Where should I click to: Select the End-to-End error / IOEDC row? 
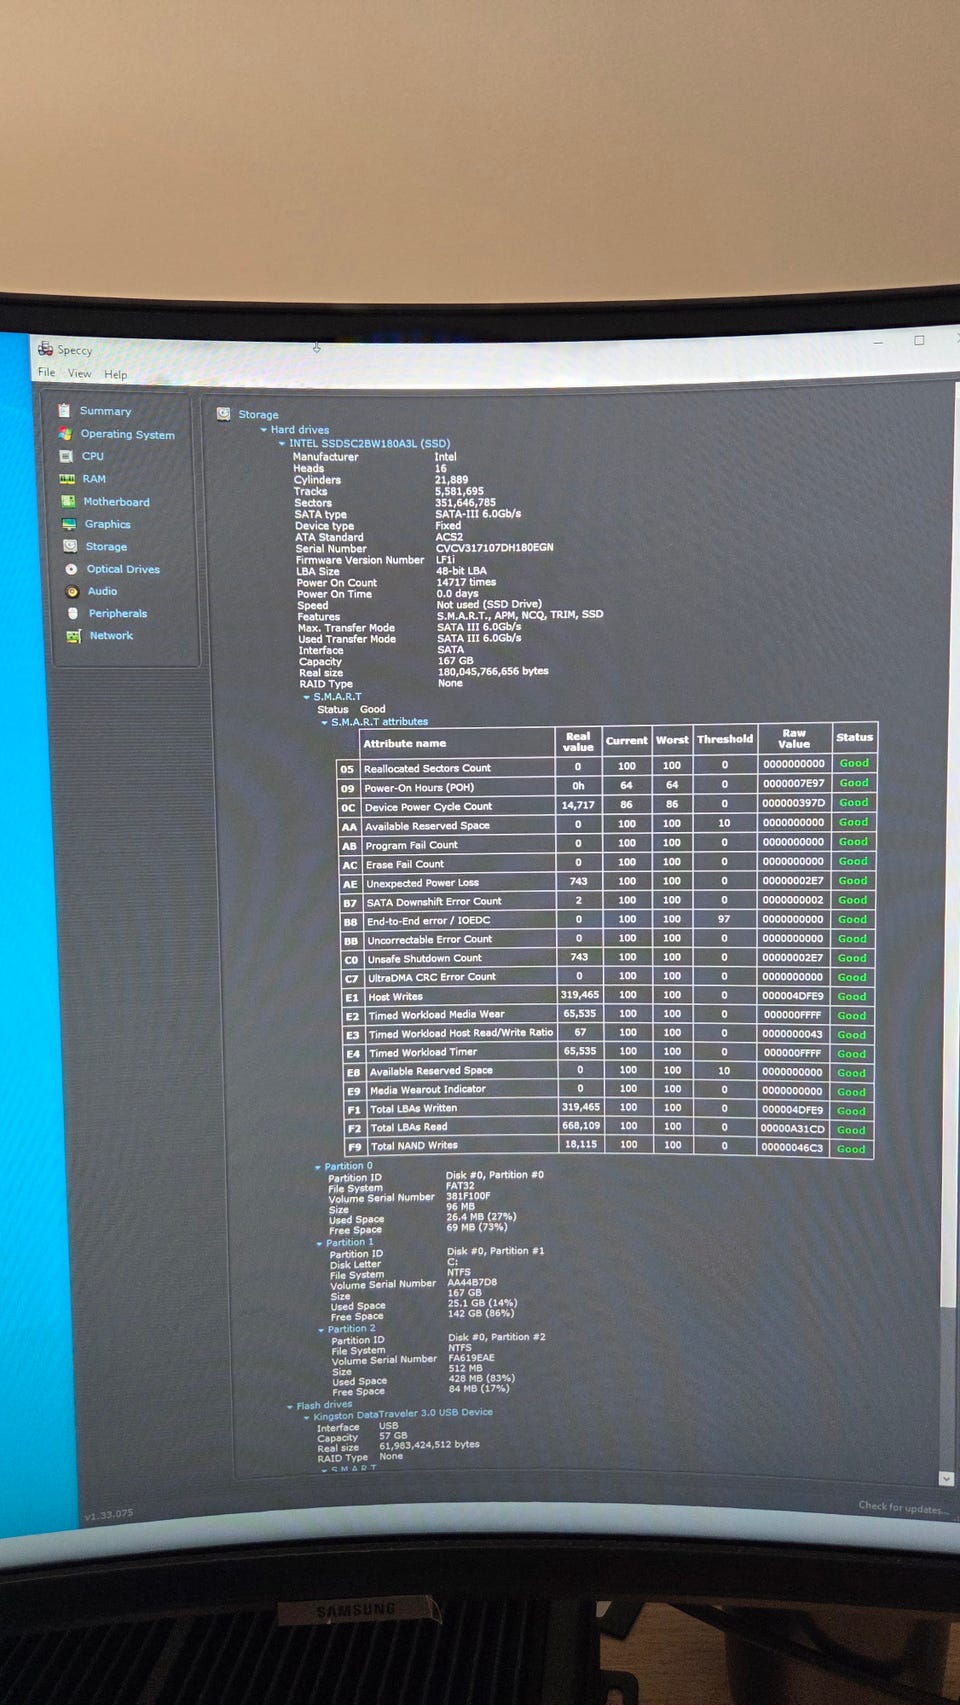[x=609, y=920]
